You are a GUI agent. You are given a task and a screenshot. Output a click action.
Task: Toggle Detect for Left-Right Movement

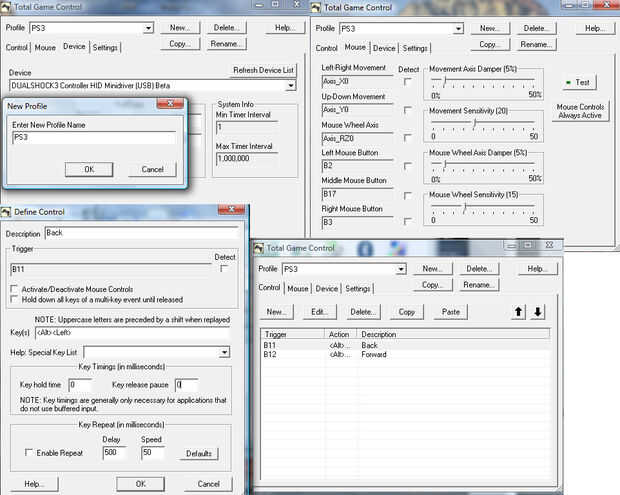point(408,82)
